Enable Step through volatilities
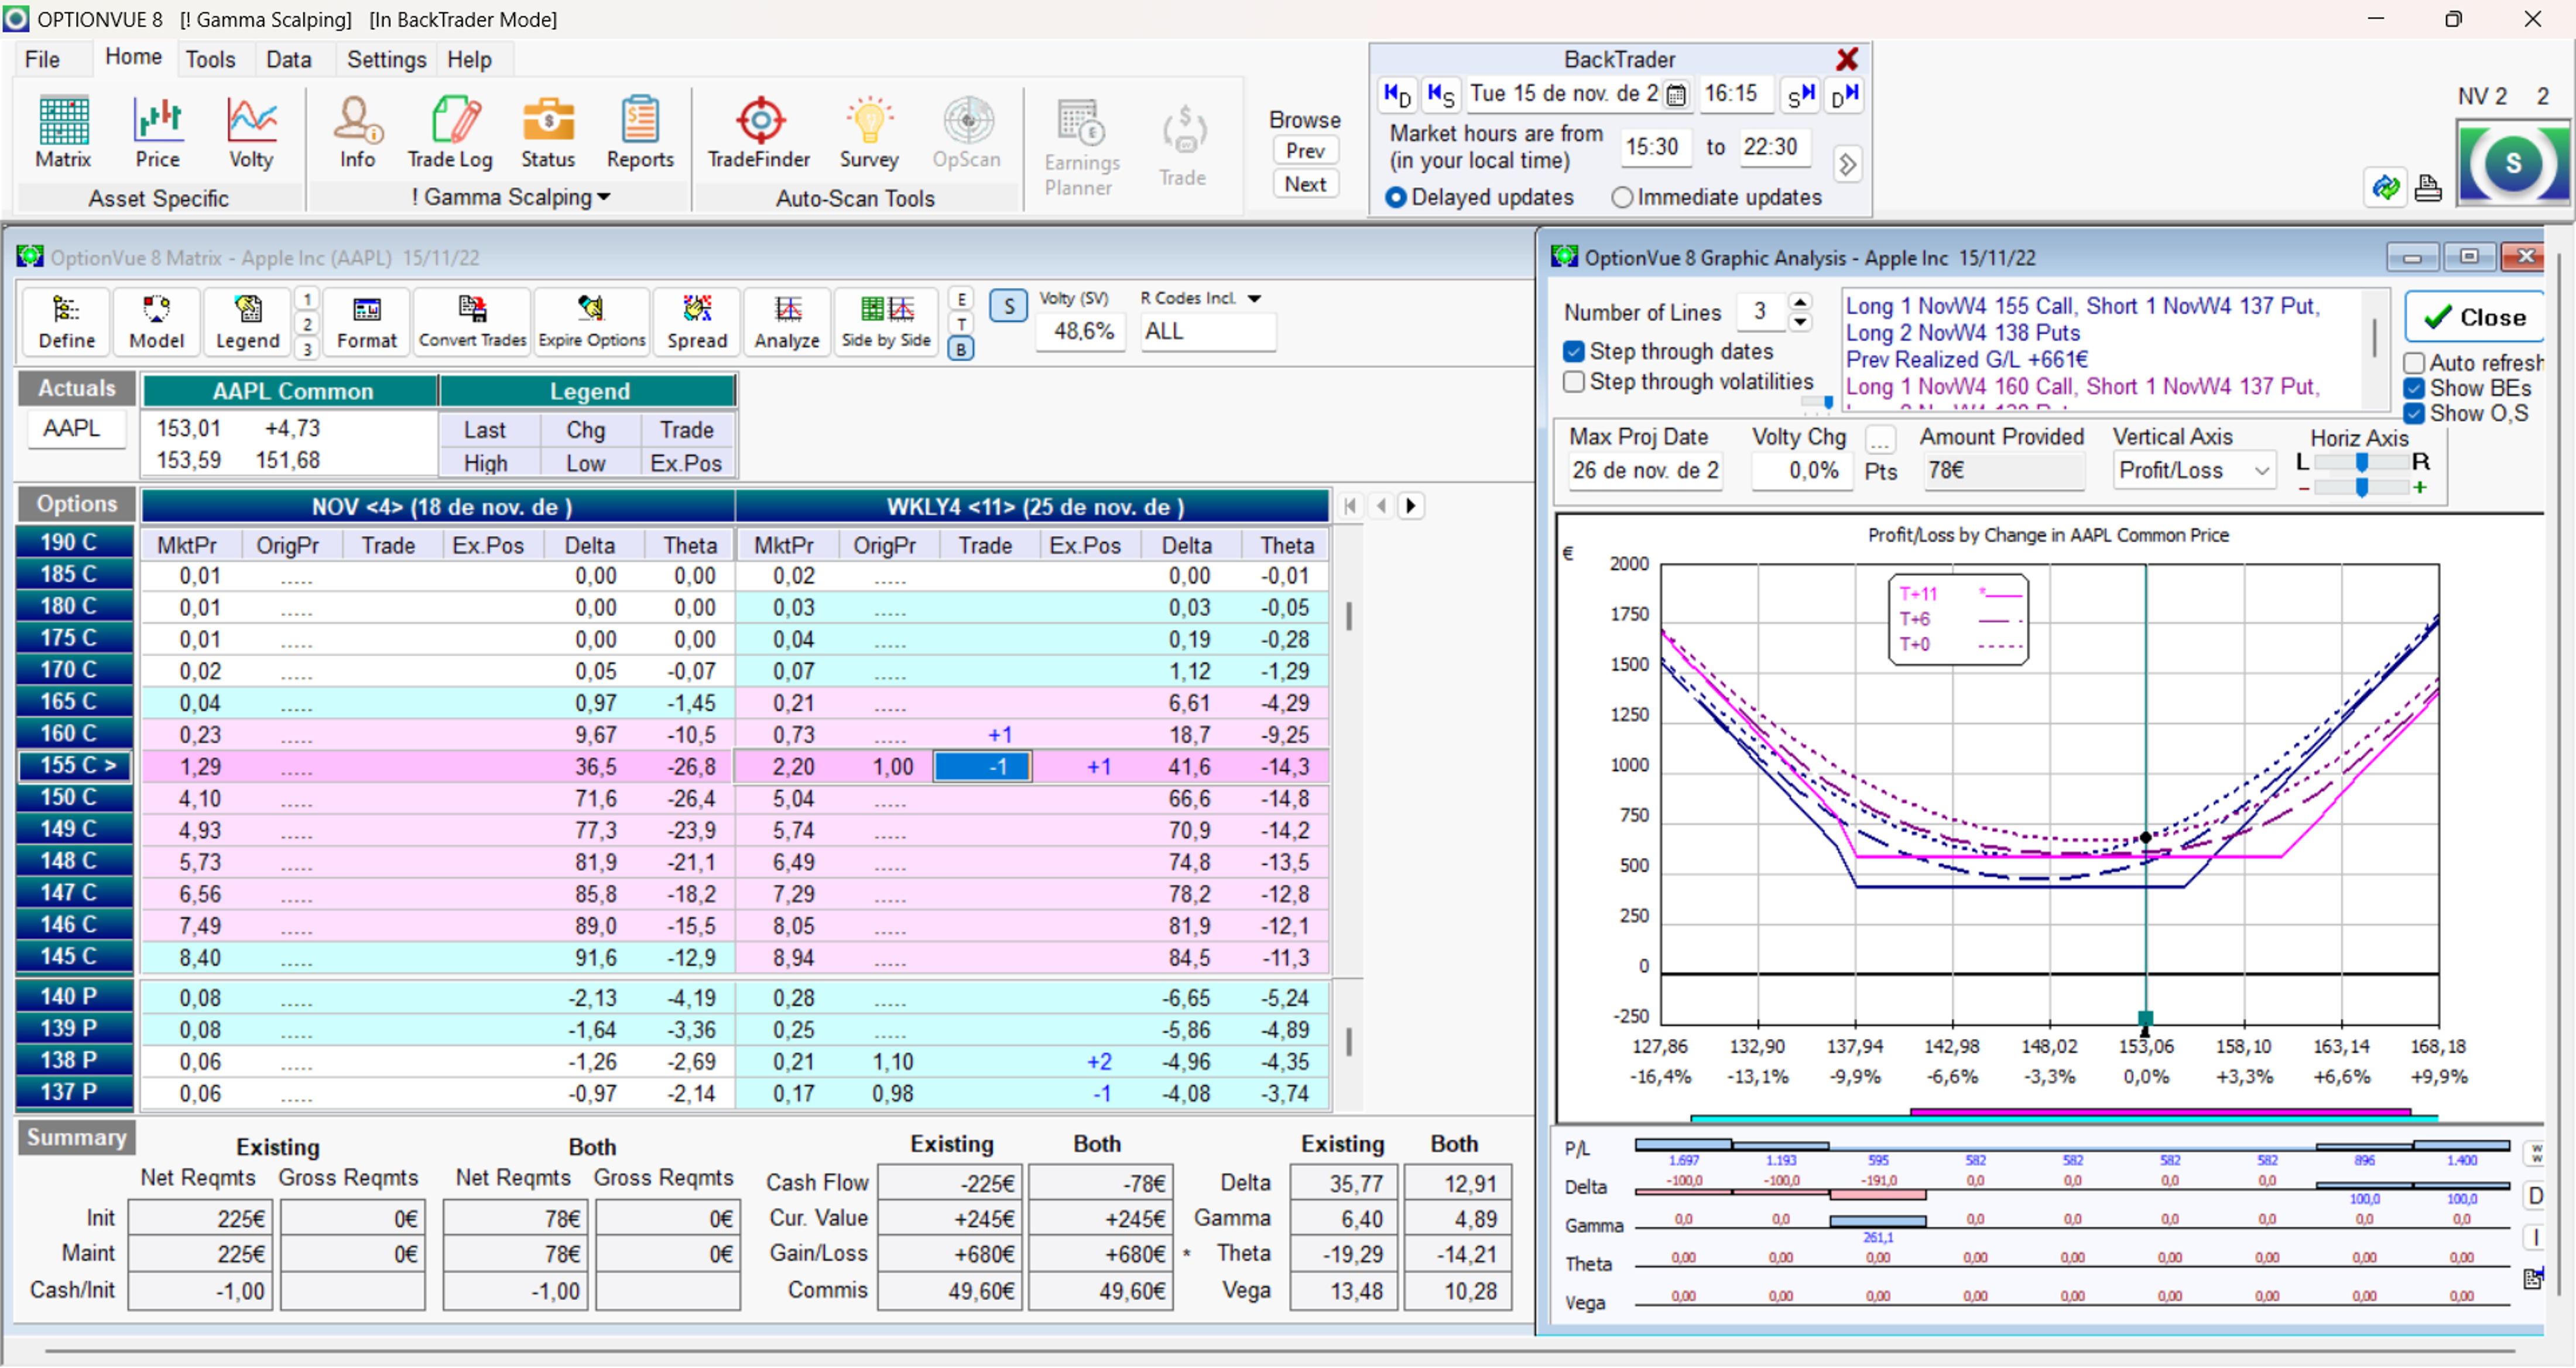 1574,382
